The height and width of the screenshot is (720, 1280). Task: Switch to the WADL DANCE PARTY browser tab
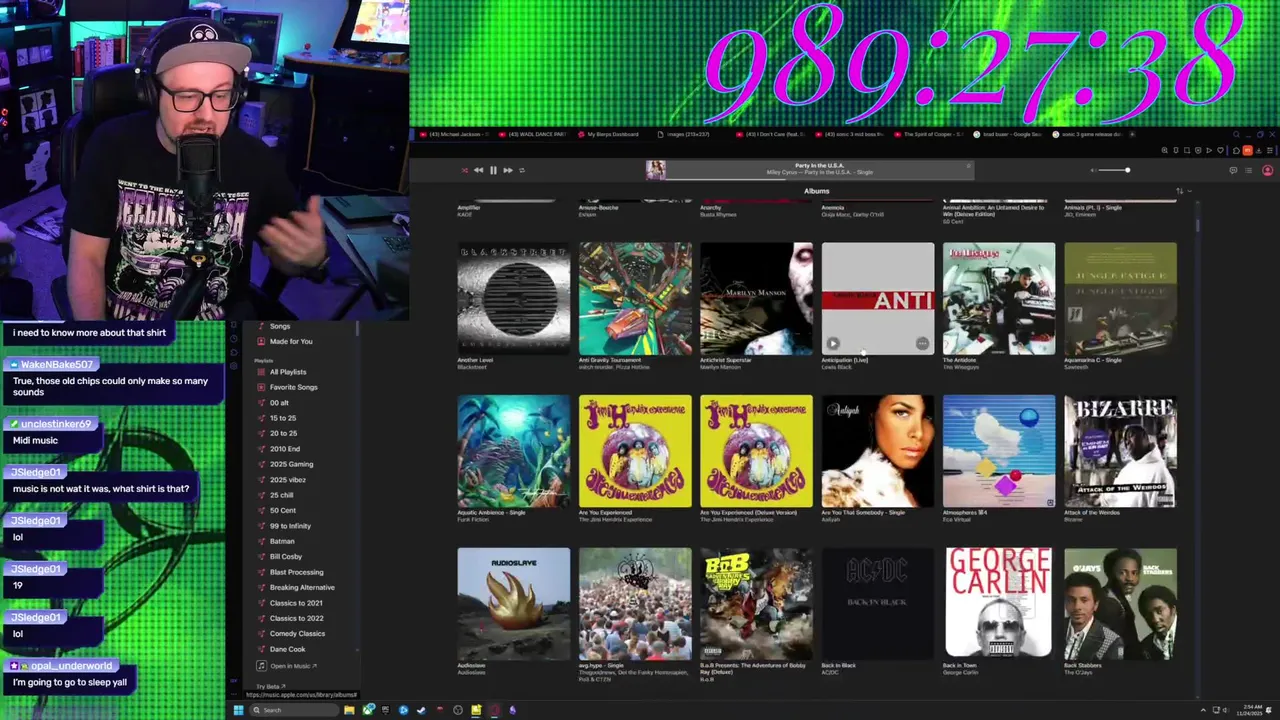pos(533,134)
